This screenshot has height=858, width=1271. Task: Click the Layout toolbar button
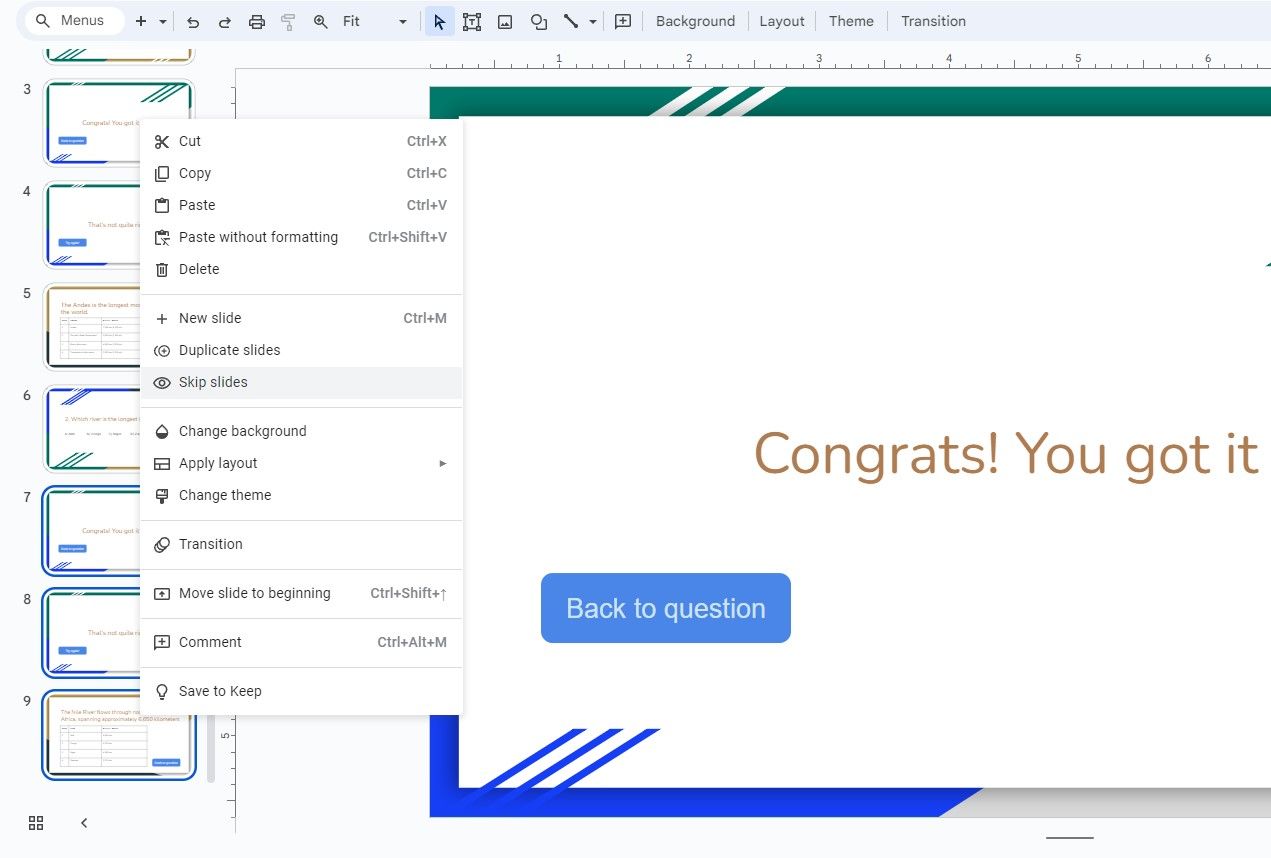pos(782,21)
